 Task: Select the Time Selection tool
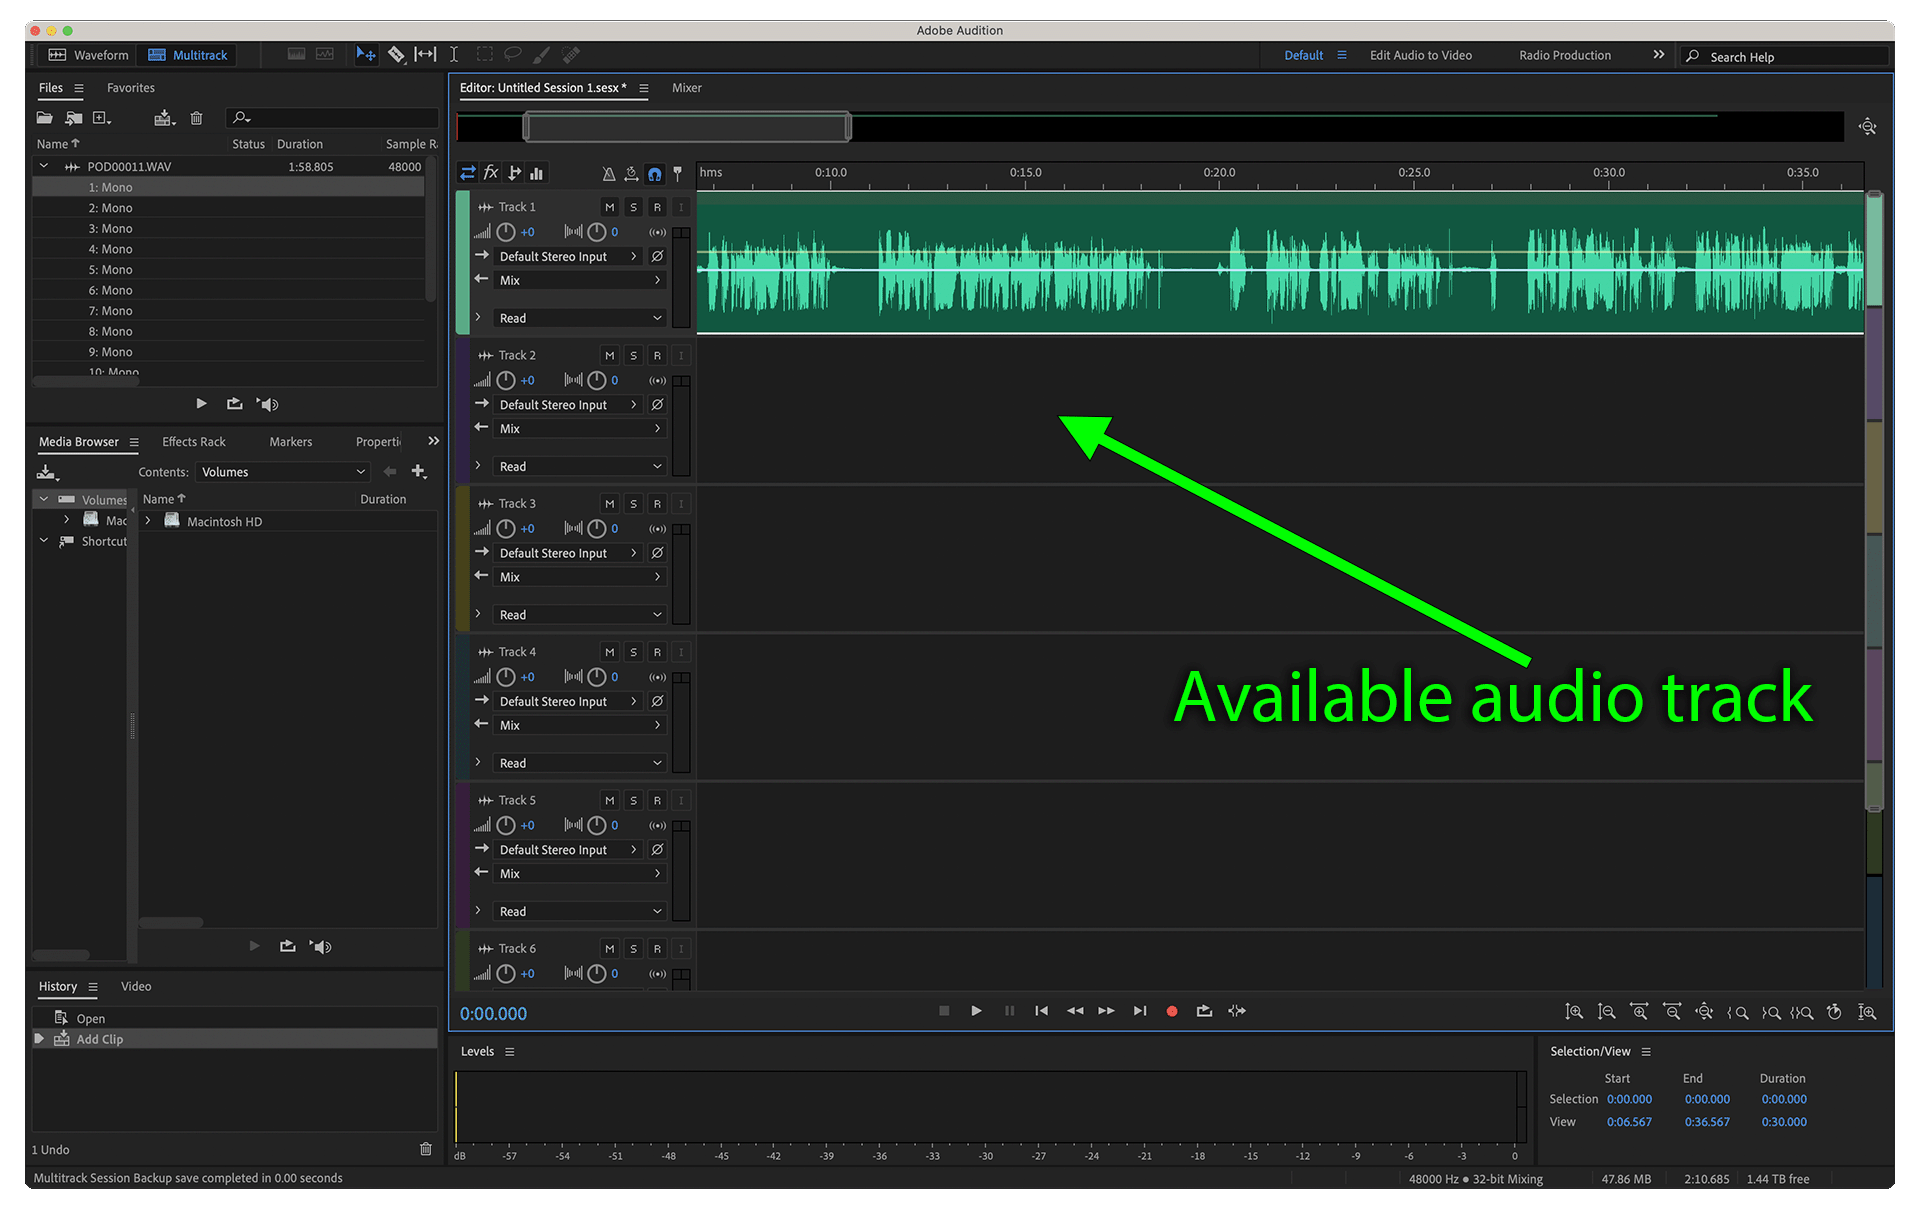[x=454, y=55]
